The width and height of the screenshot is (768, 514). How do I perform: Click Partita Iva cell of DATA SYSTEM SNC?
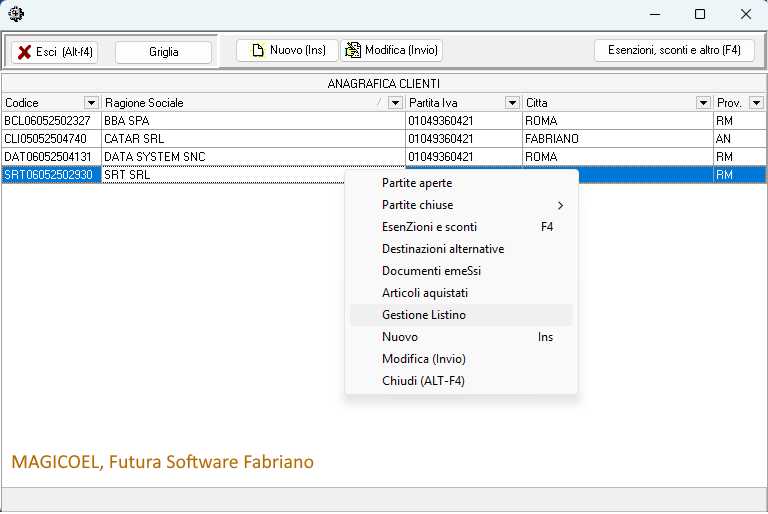(x=464, y=157)
